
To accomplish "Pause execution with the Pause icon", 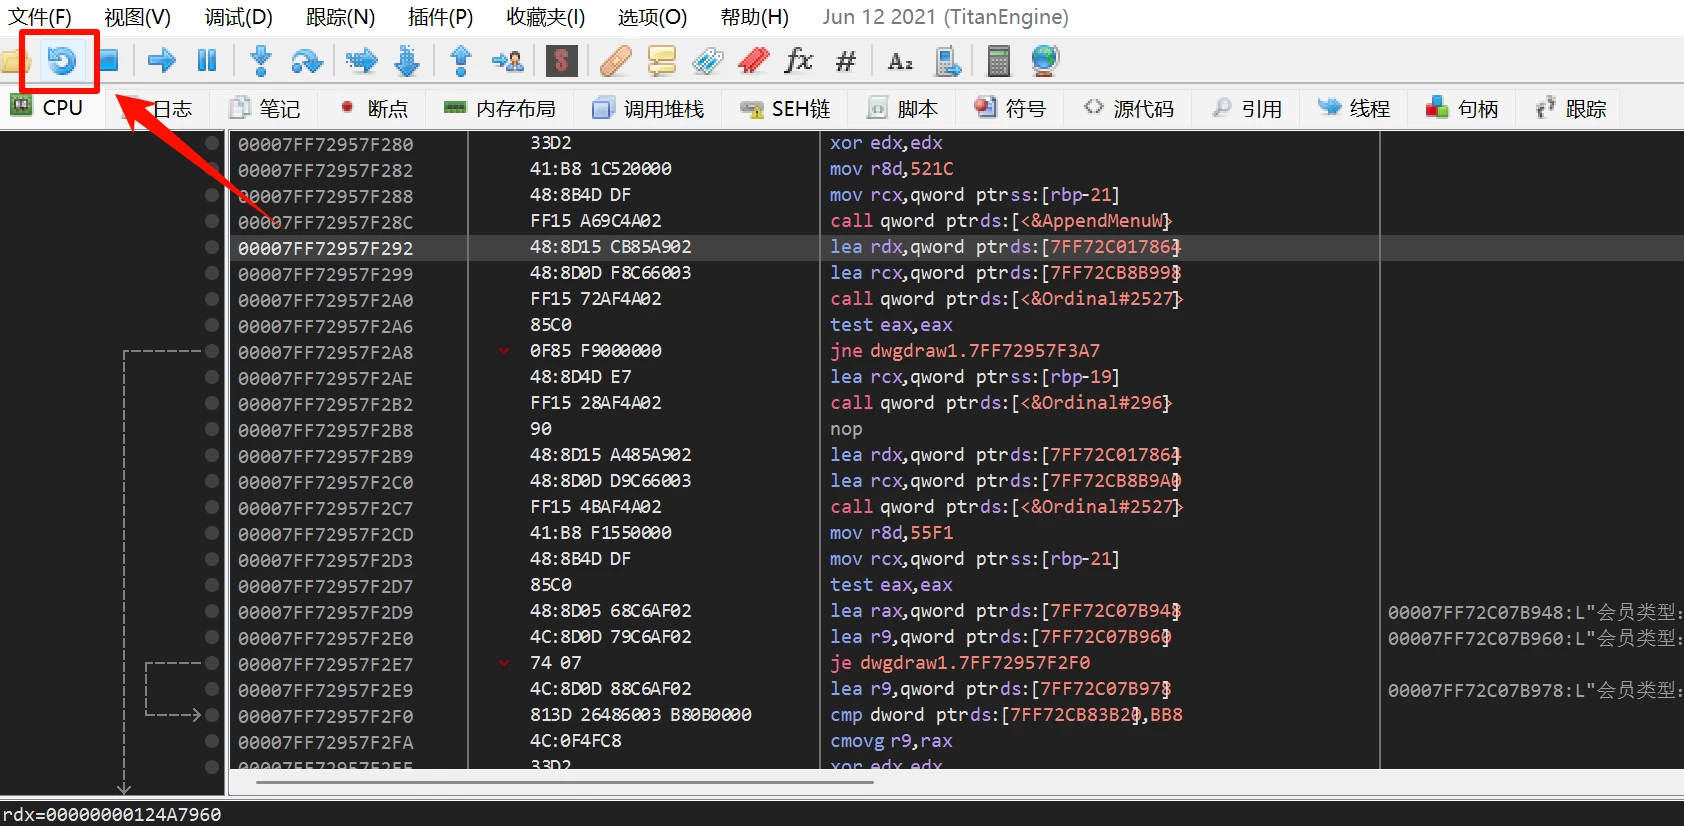I will 207,61.
